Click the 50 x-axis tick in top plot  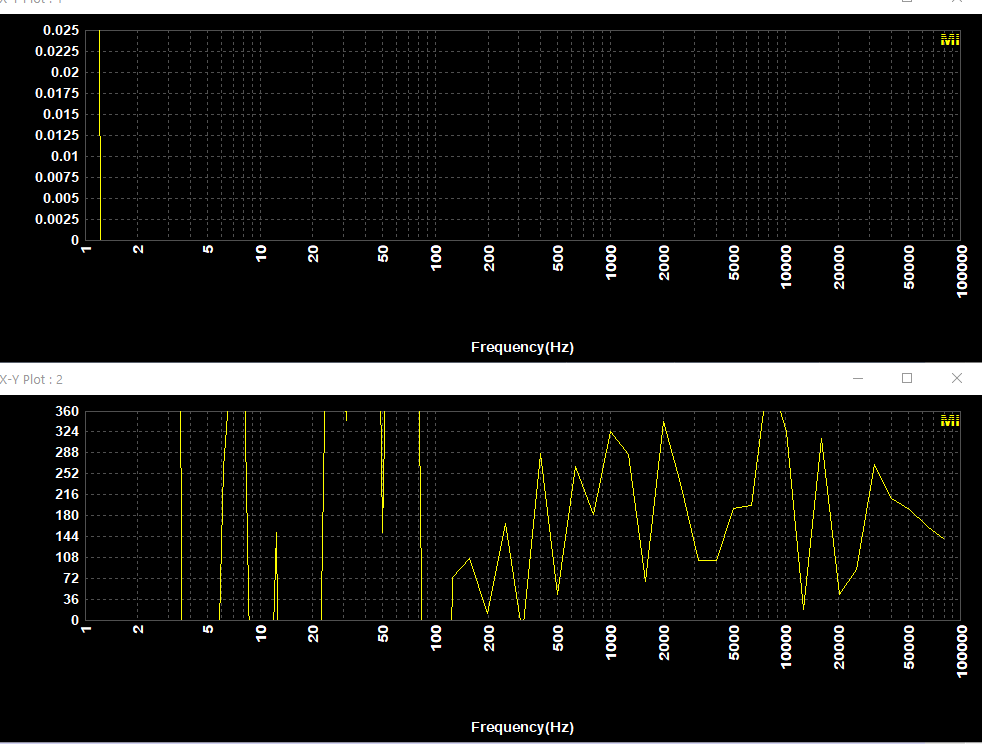click(x=383, y=254)
